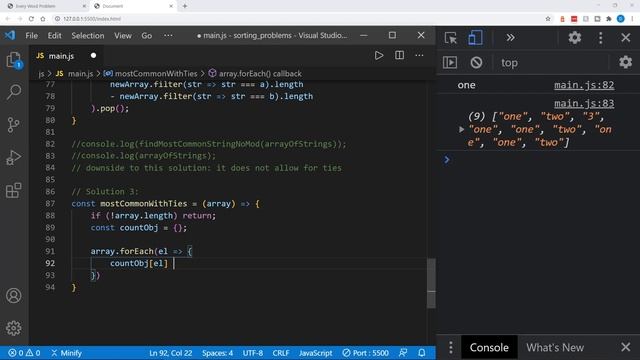Open Source Control view
The height and width of the screenshot is (360, 640).
[14, 125]
